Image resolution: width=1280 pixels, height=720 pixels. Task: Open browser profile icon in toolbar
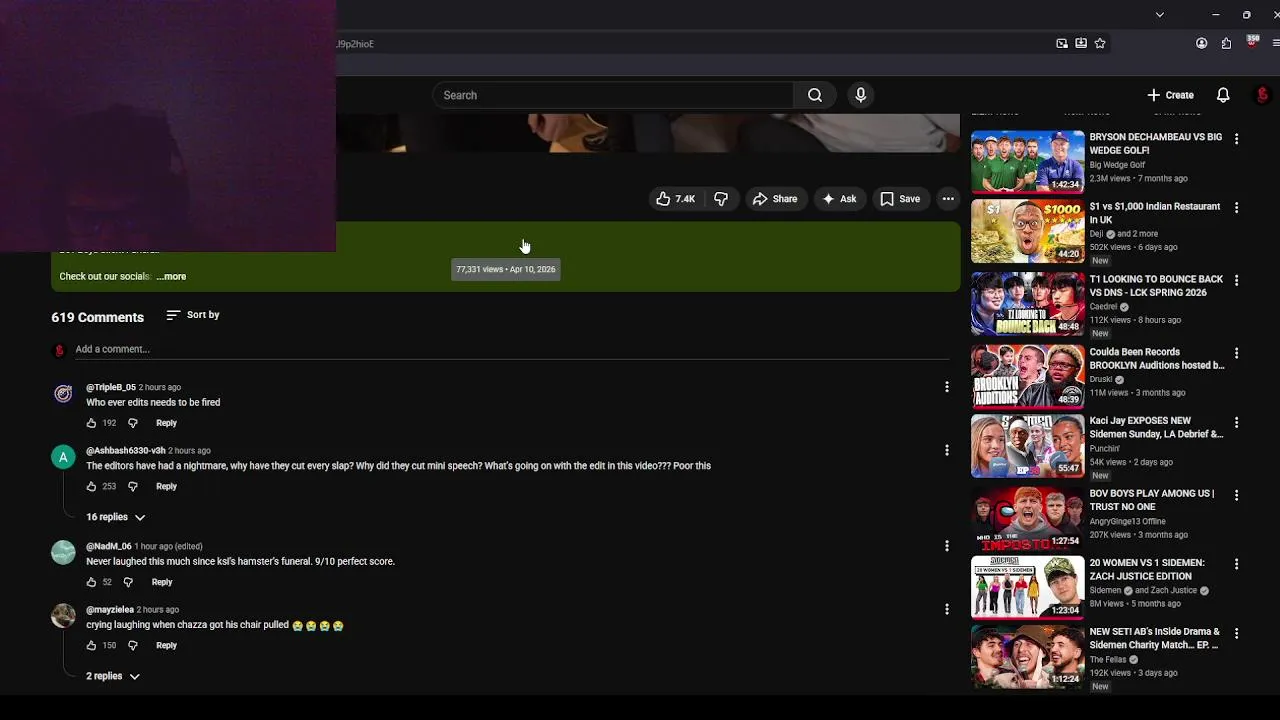1201,43
